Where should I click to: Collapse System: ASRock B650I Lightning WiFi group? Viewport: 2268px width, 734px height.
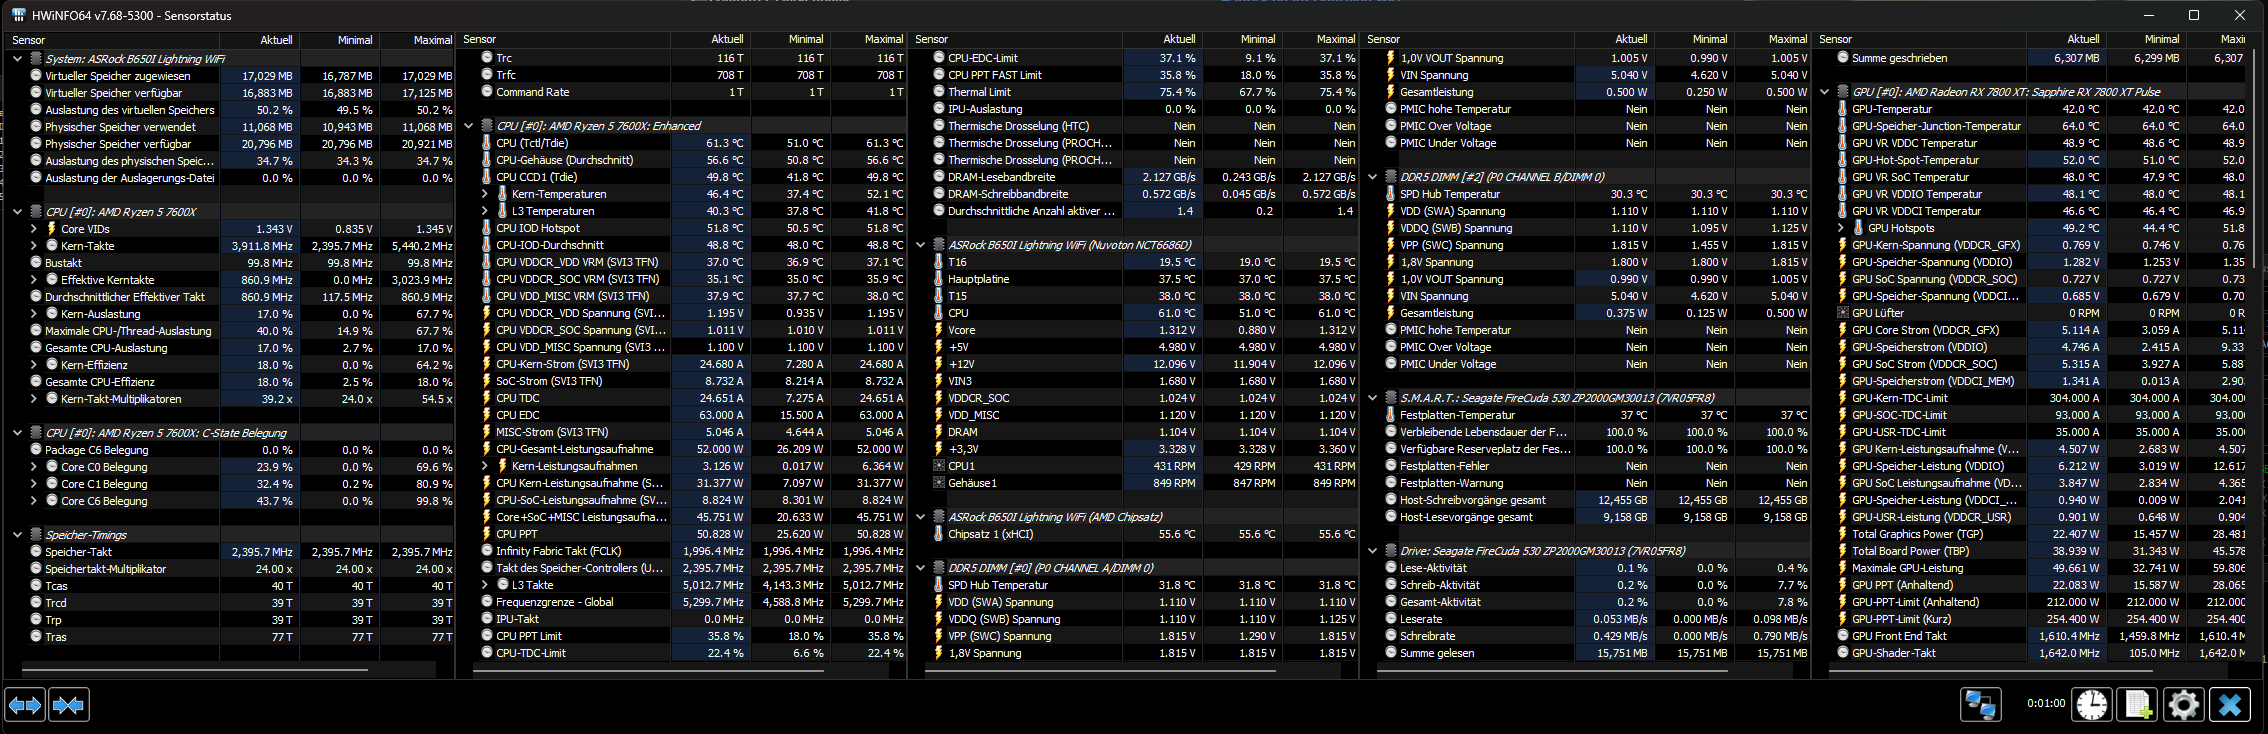17,59
